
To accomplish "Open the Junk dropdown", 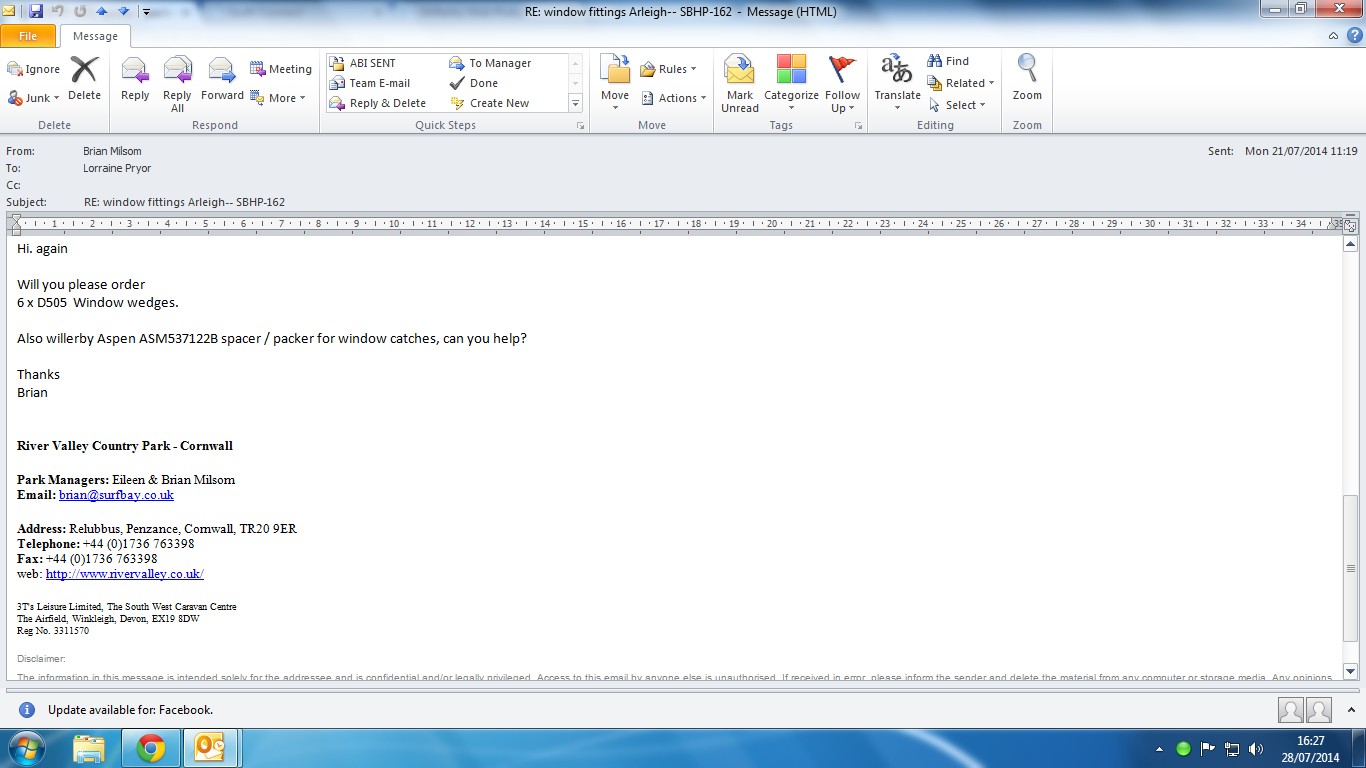I will tap(34, 97).
